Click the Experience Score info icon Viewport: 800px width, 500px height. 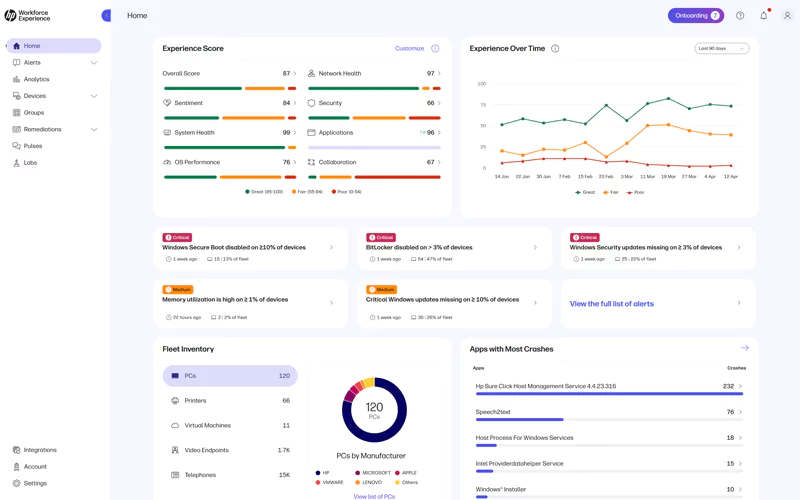click(435, 48)
